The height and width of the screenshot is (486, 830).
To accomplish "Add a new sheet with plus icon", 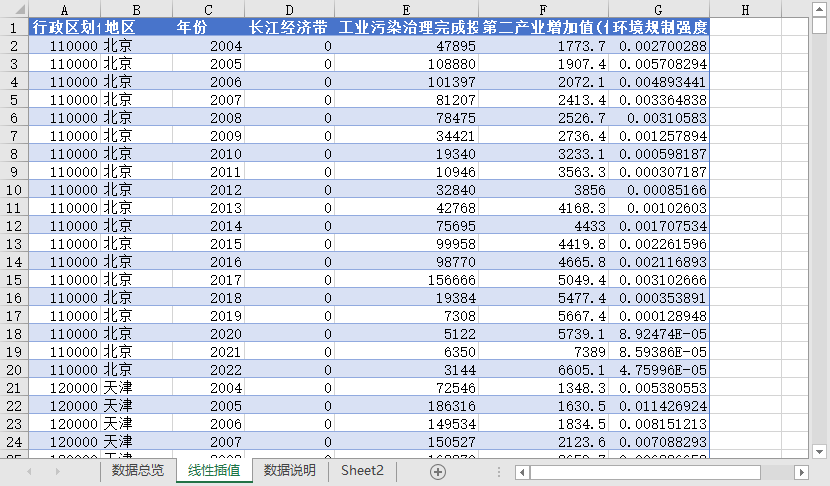I will click(x=438, y=472).
